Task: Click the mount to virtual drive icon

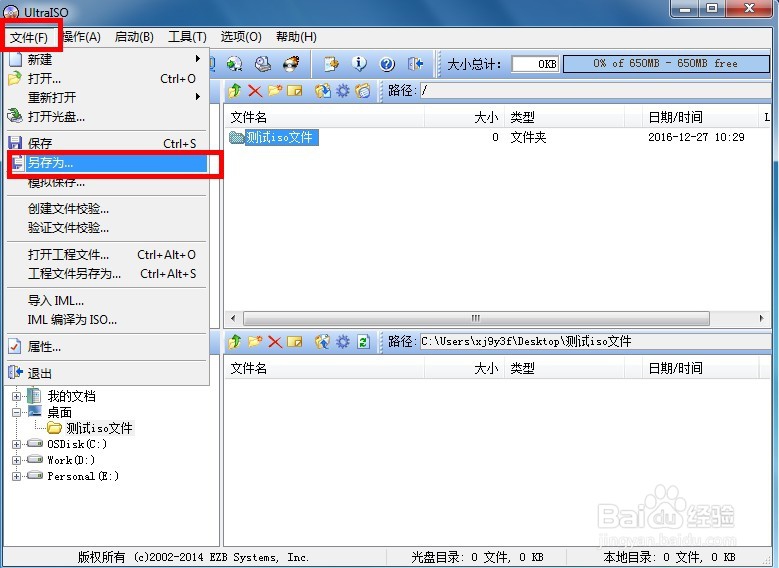Action: coord(263,64)
